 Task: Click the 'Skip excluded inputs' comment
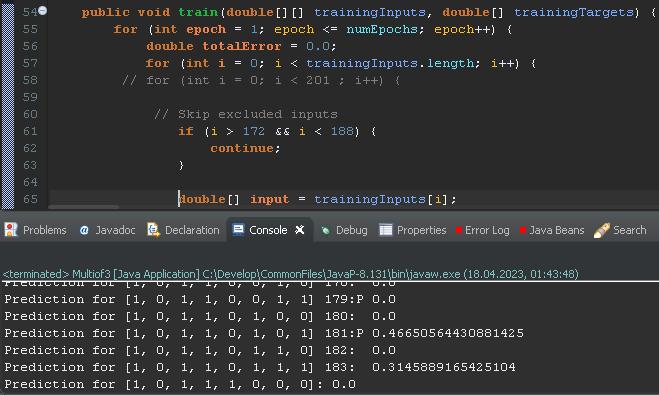coord(258,114)
